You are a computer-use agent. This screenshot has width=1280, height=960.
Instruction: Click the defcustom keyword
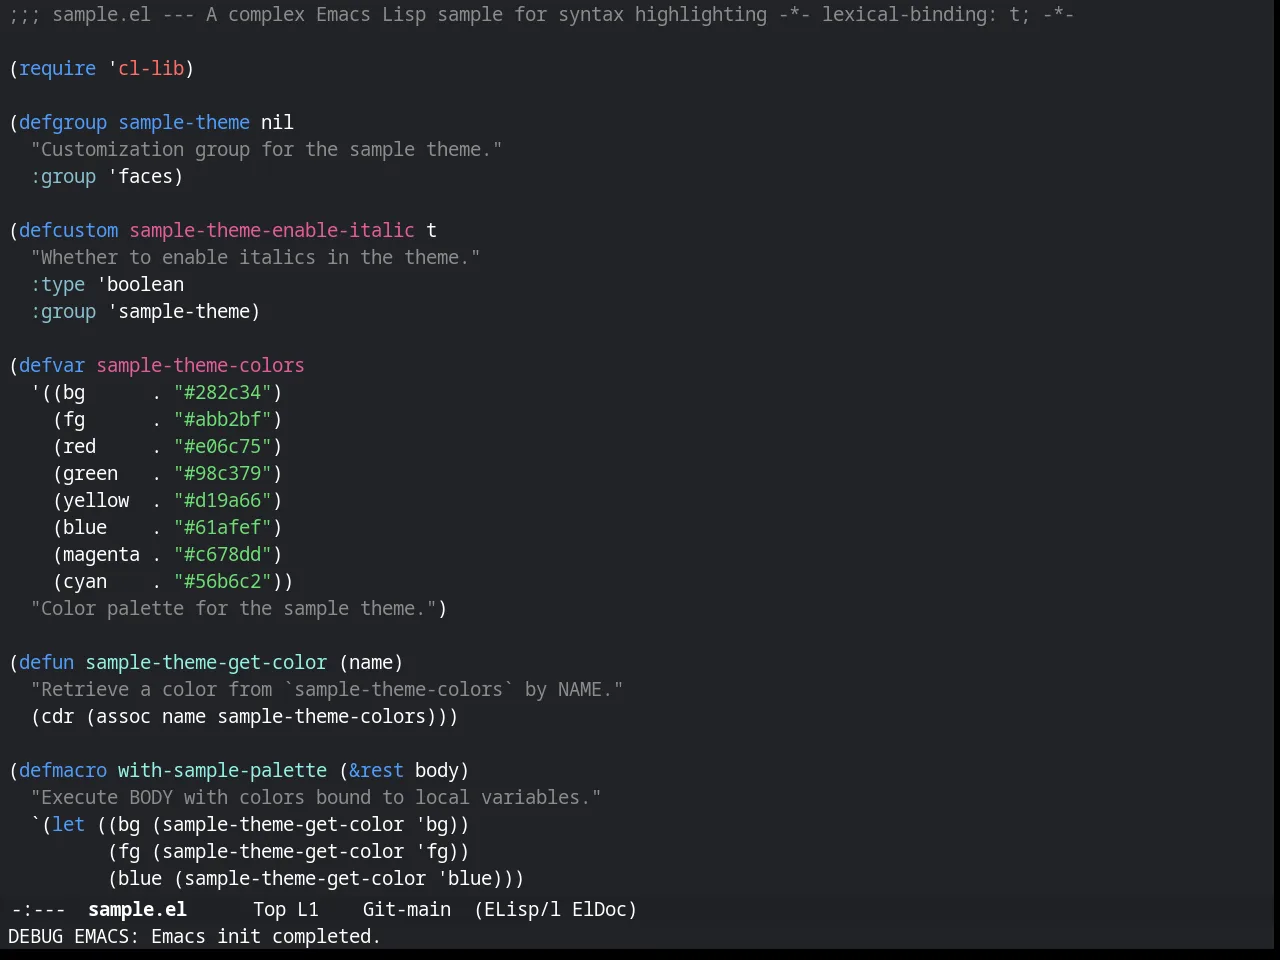click(x=68, y=230)
